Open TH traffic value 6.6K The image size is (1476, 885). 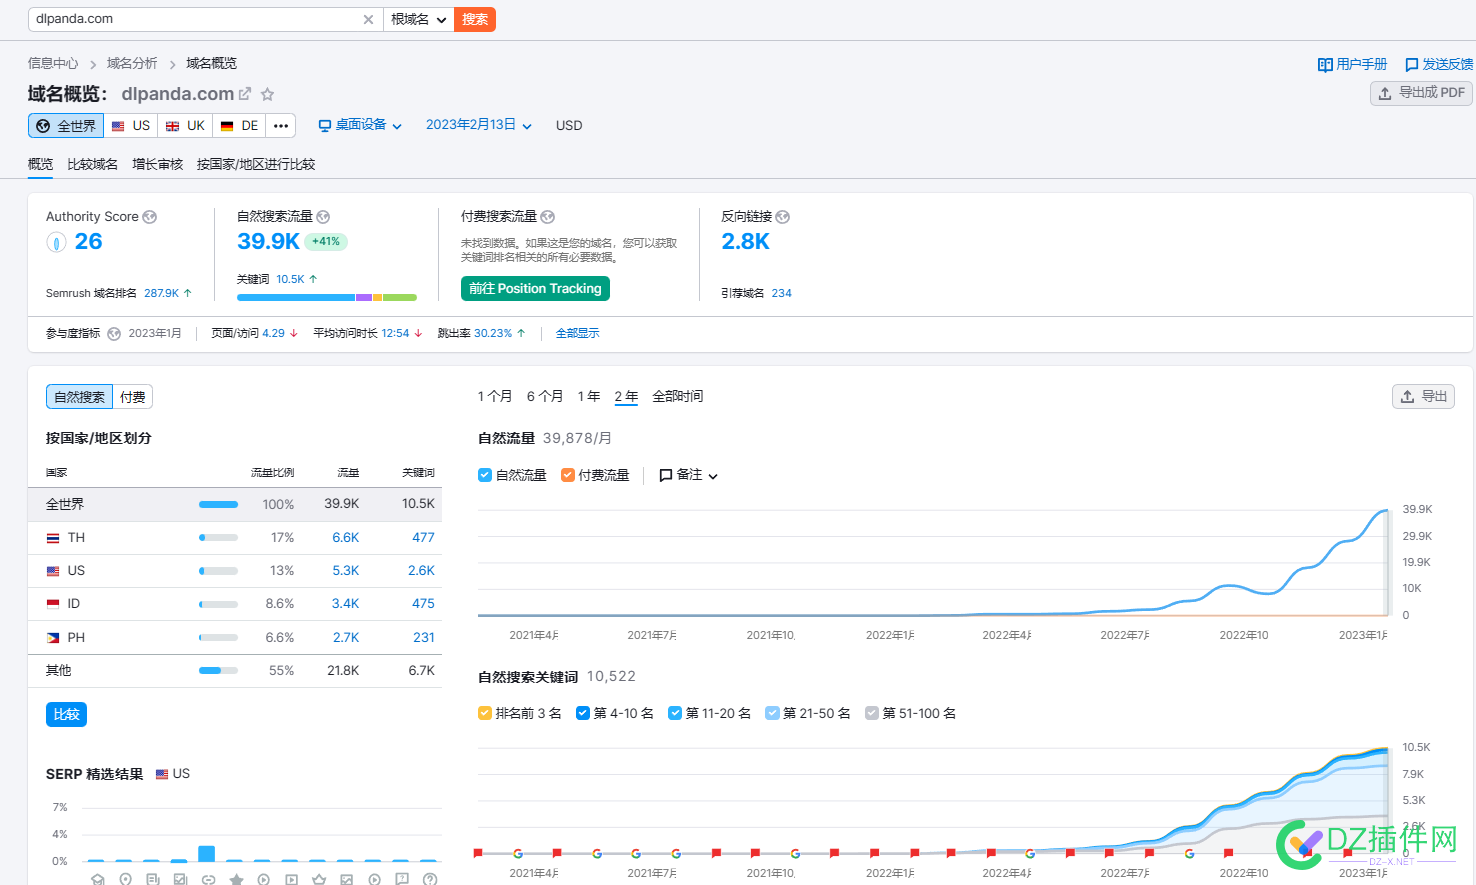click(345, 538)
